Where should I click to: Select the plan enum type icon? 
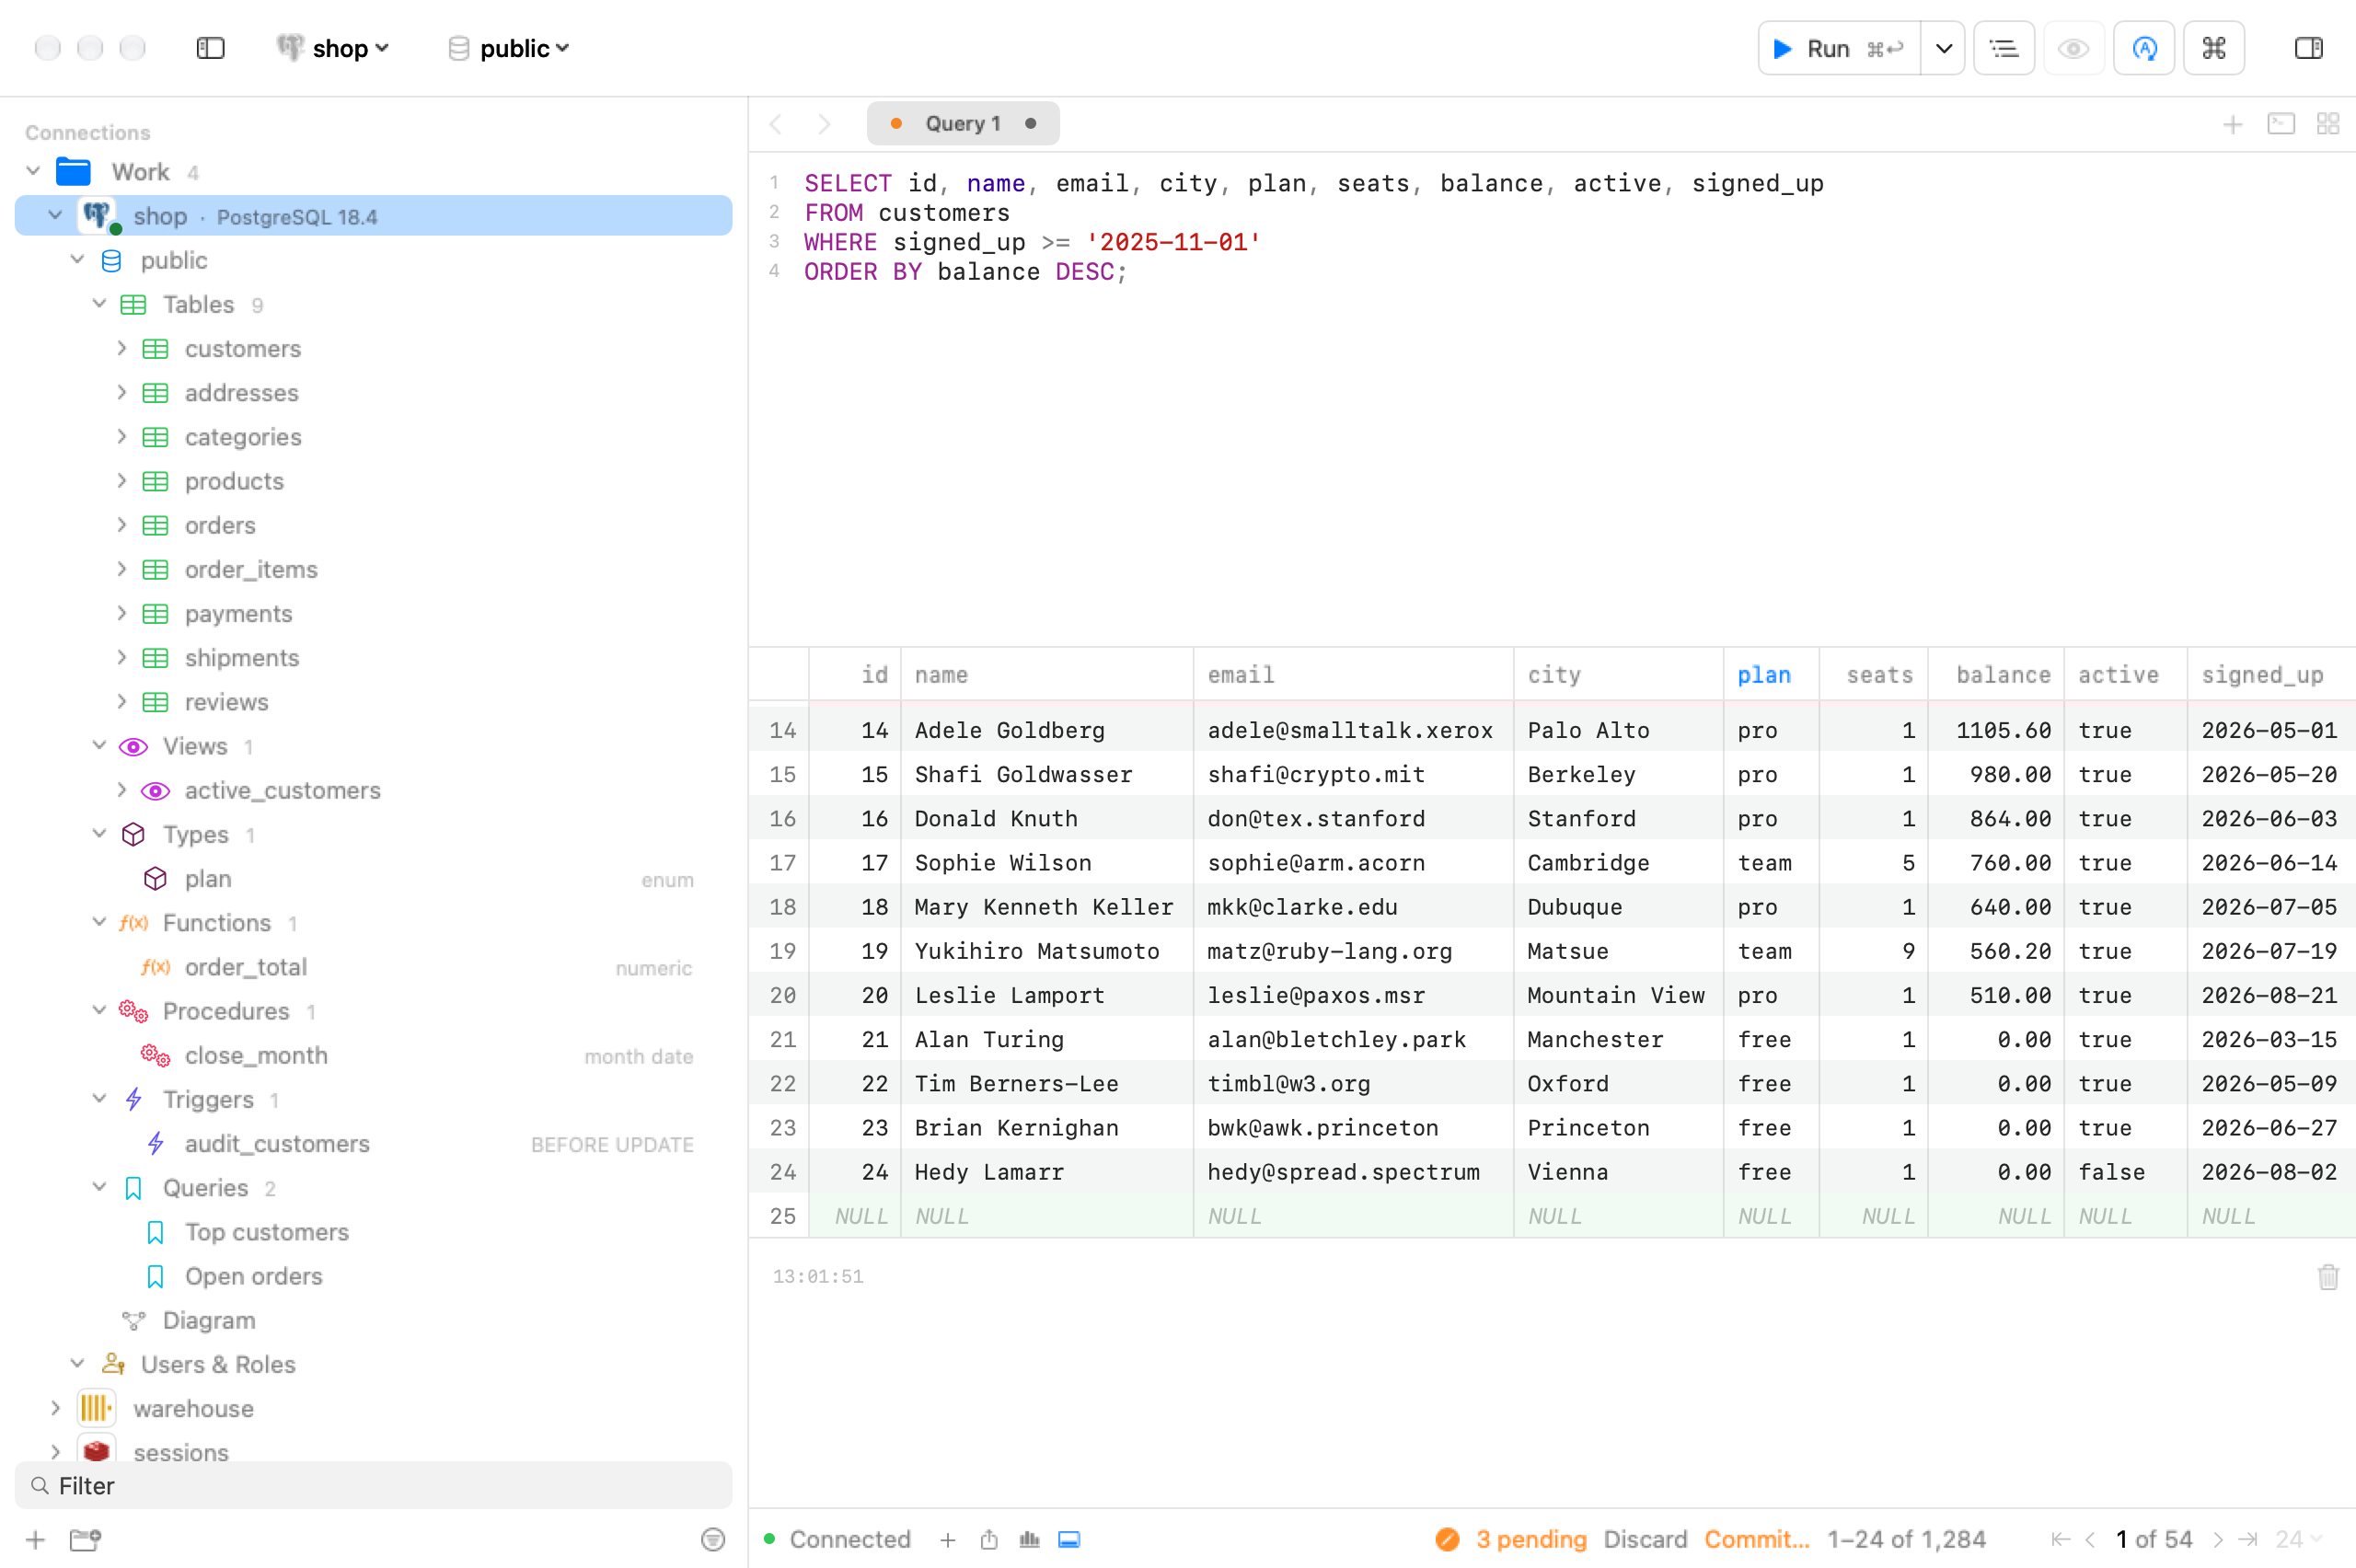[x=155, y=879]
